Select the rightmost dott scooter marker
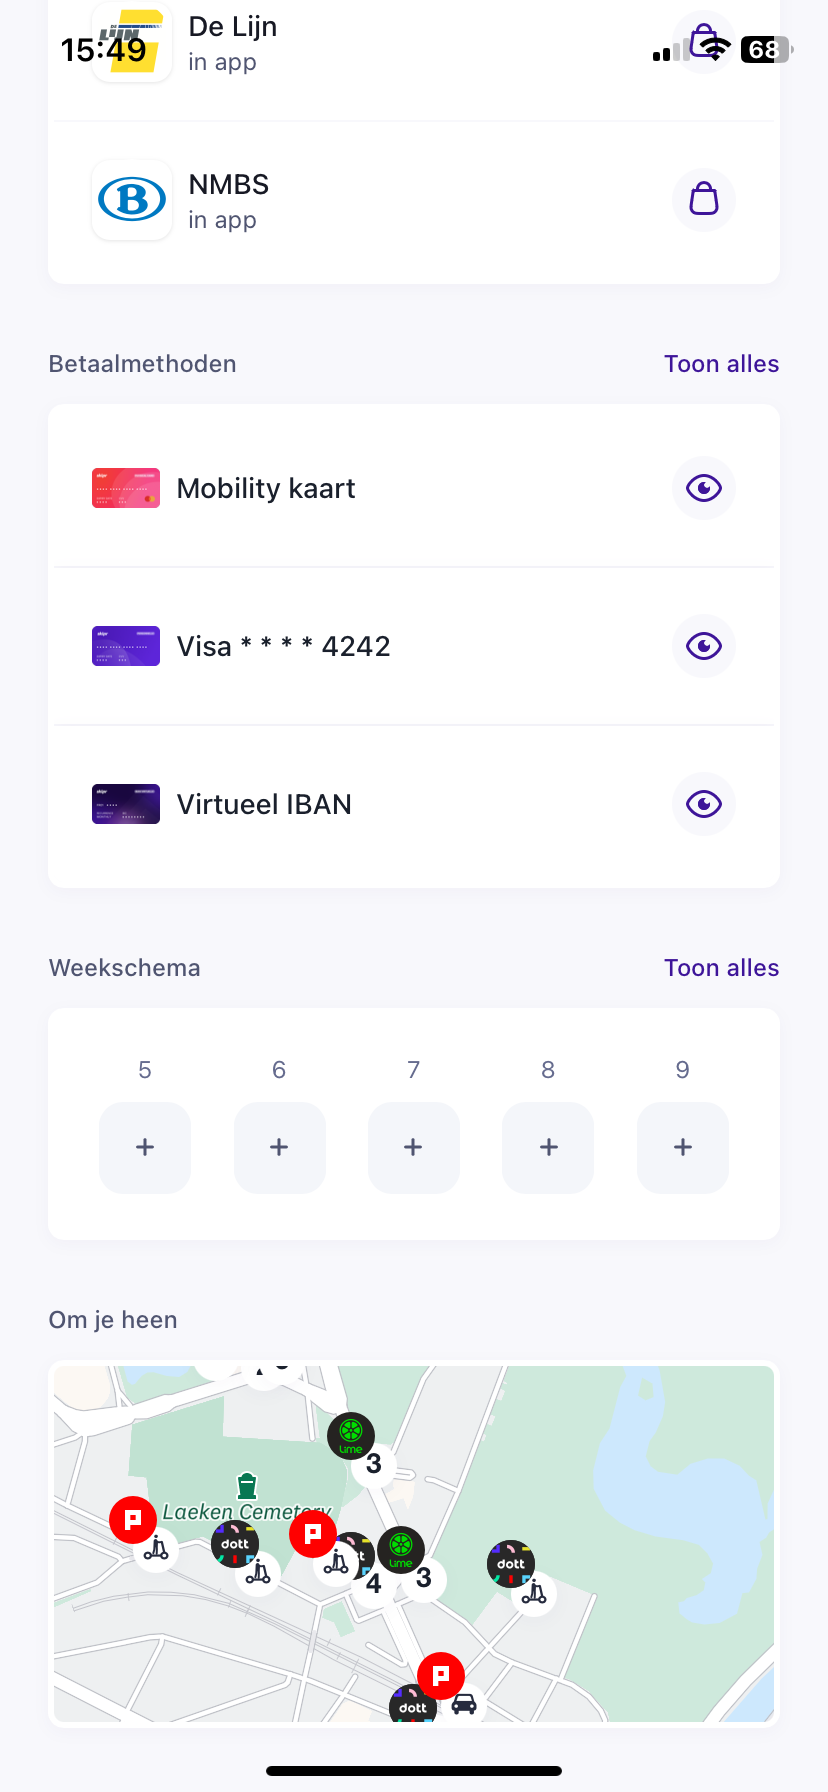 coord(511,1564)
